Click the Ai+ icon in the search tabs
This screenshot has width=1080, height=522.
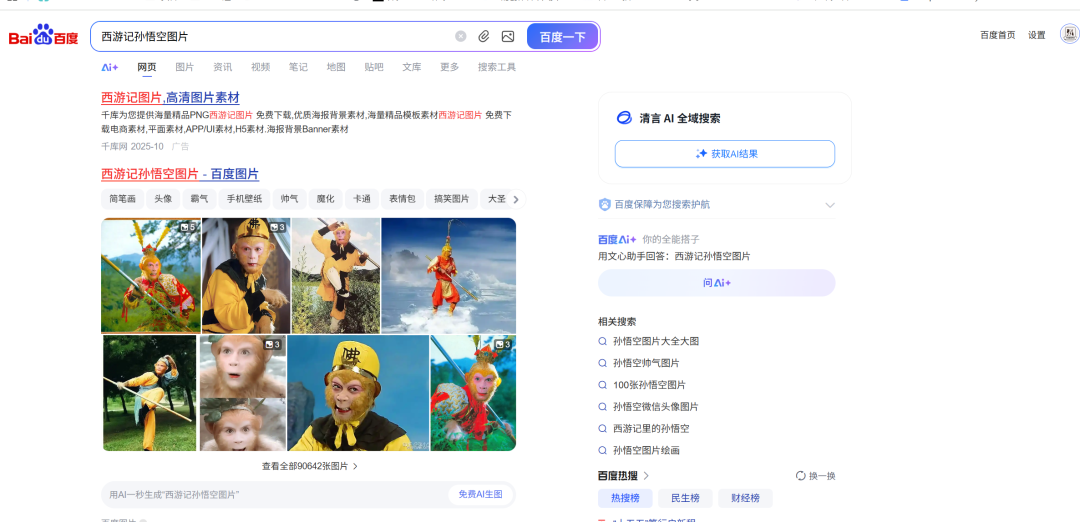click(x=110, y=67)
